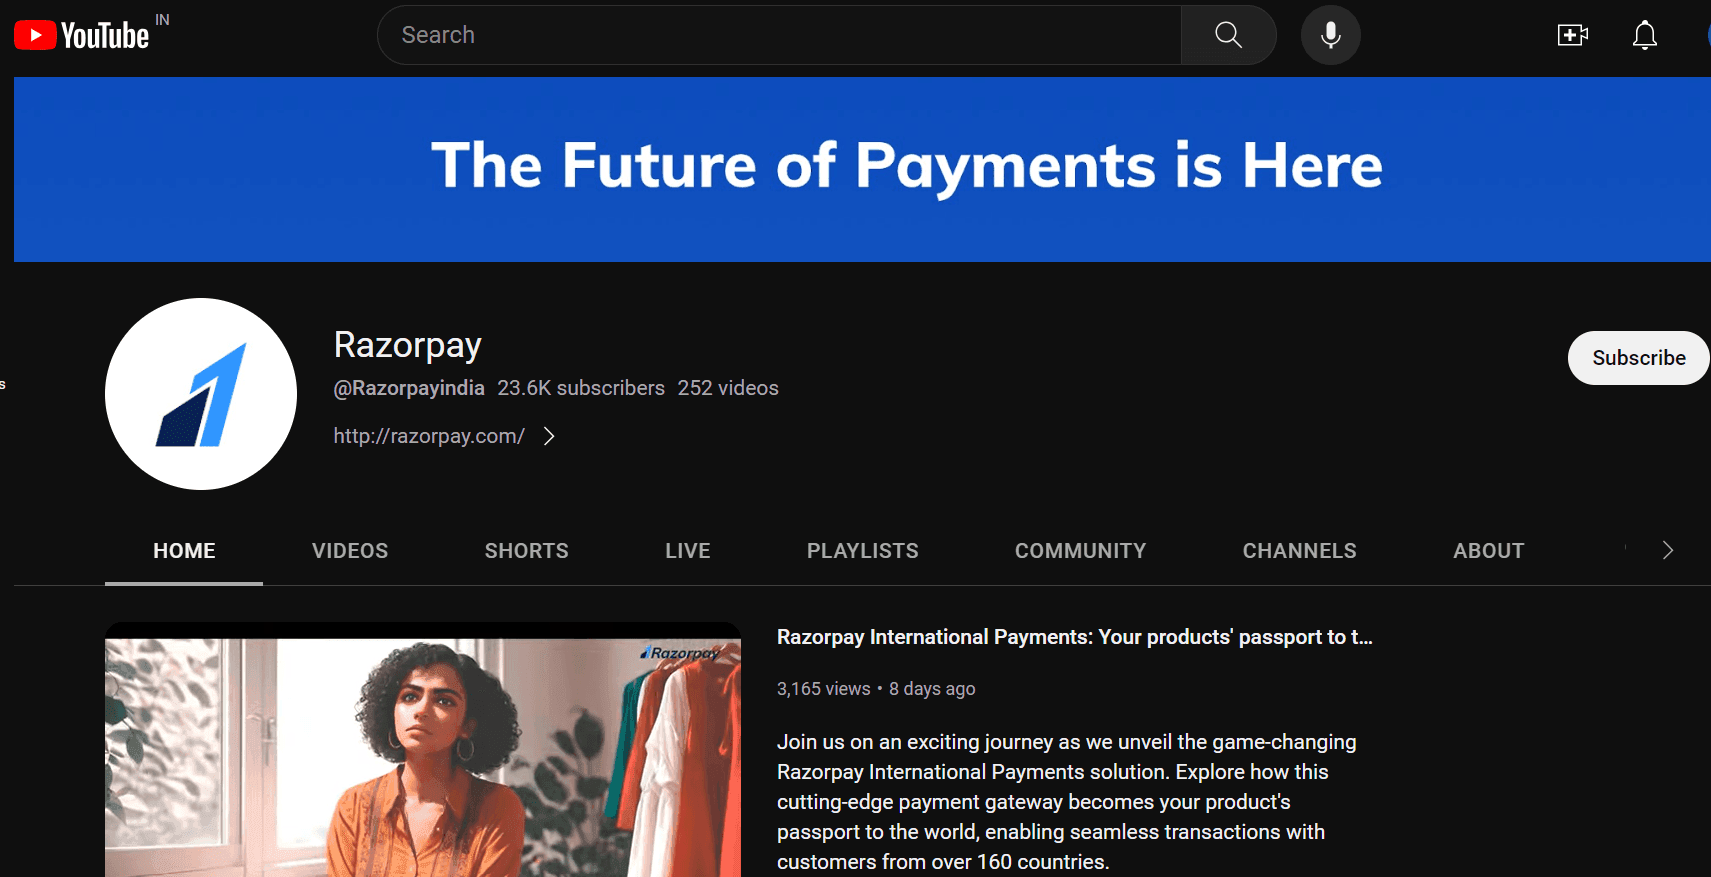This screenshot has height=877, width=1711.
Task: Click the featured video description text
Action: coord(1067,802)
